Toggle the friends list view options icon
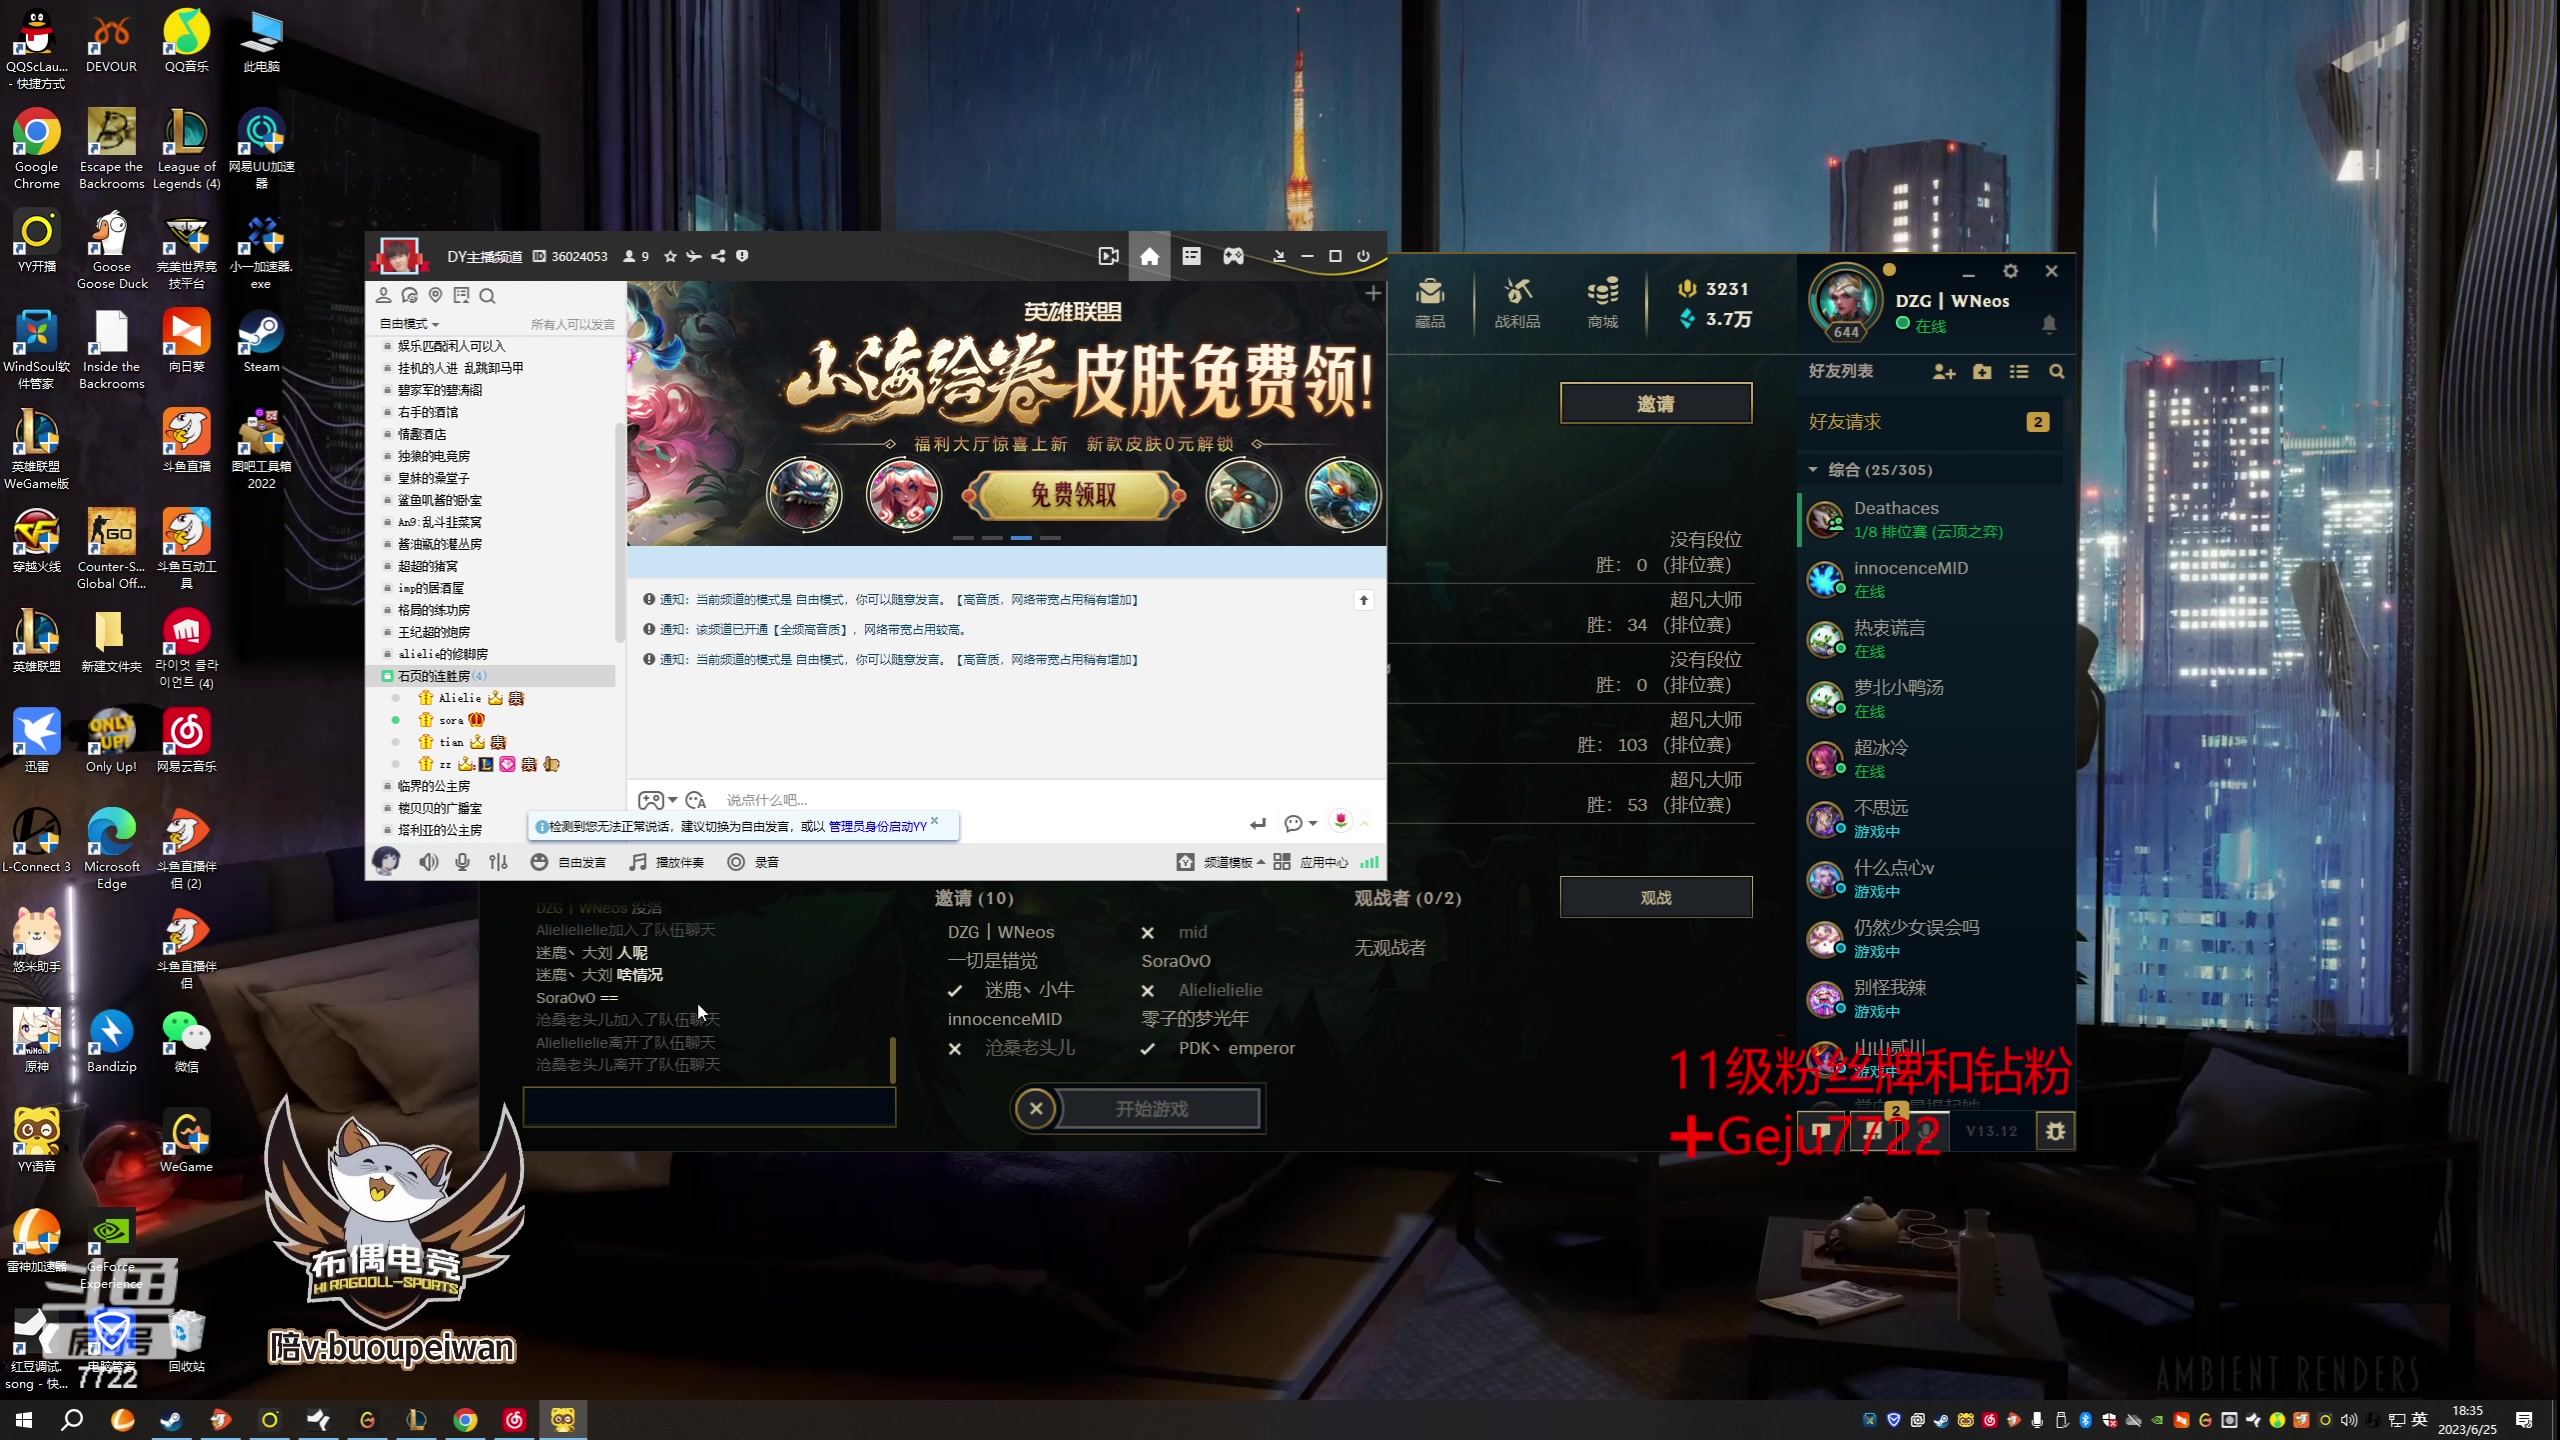Viewport: 2560px width, 1440px height. click(x=2019, y=372)
